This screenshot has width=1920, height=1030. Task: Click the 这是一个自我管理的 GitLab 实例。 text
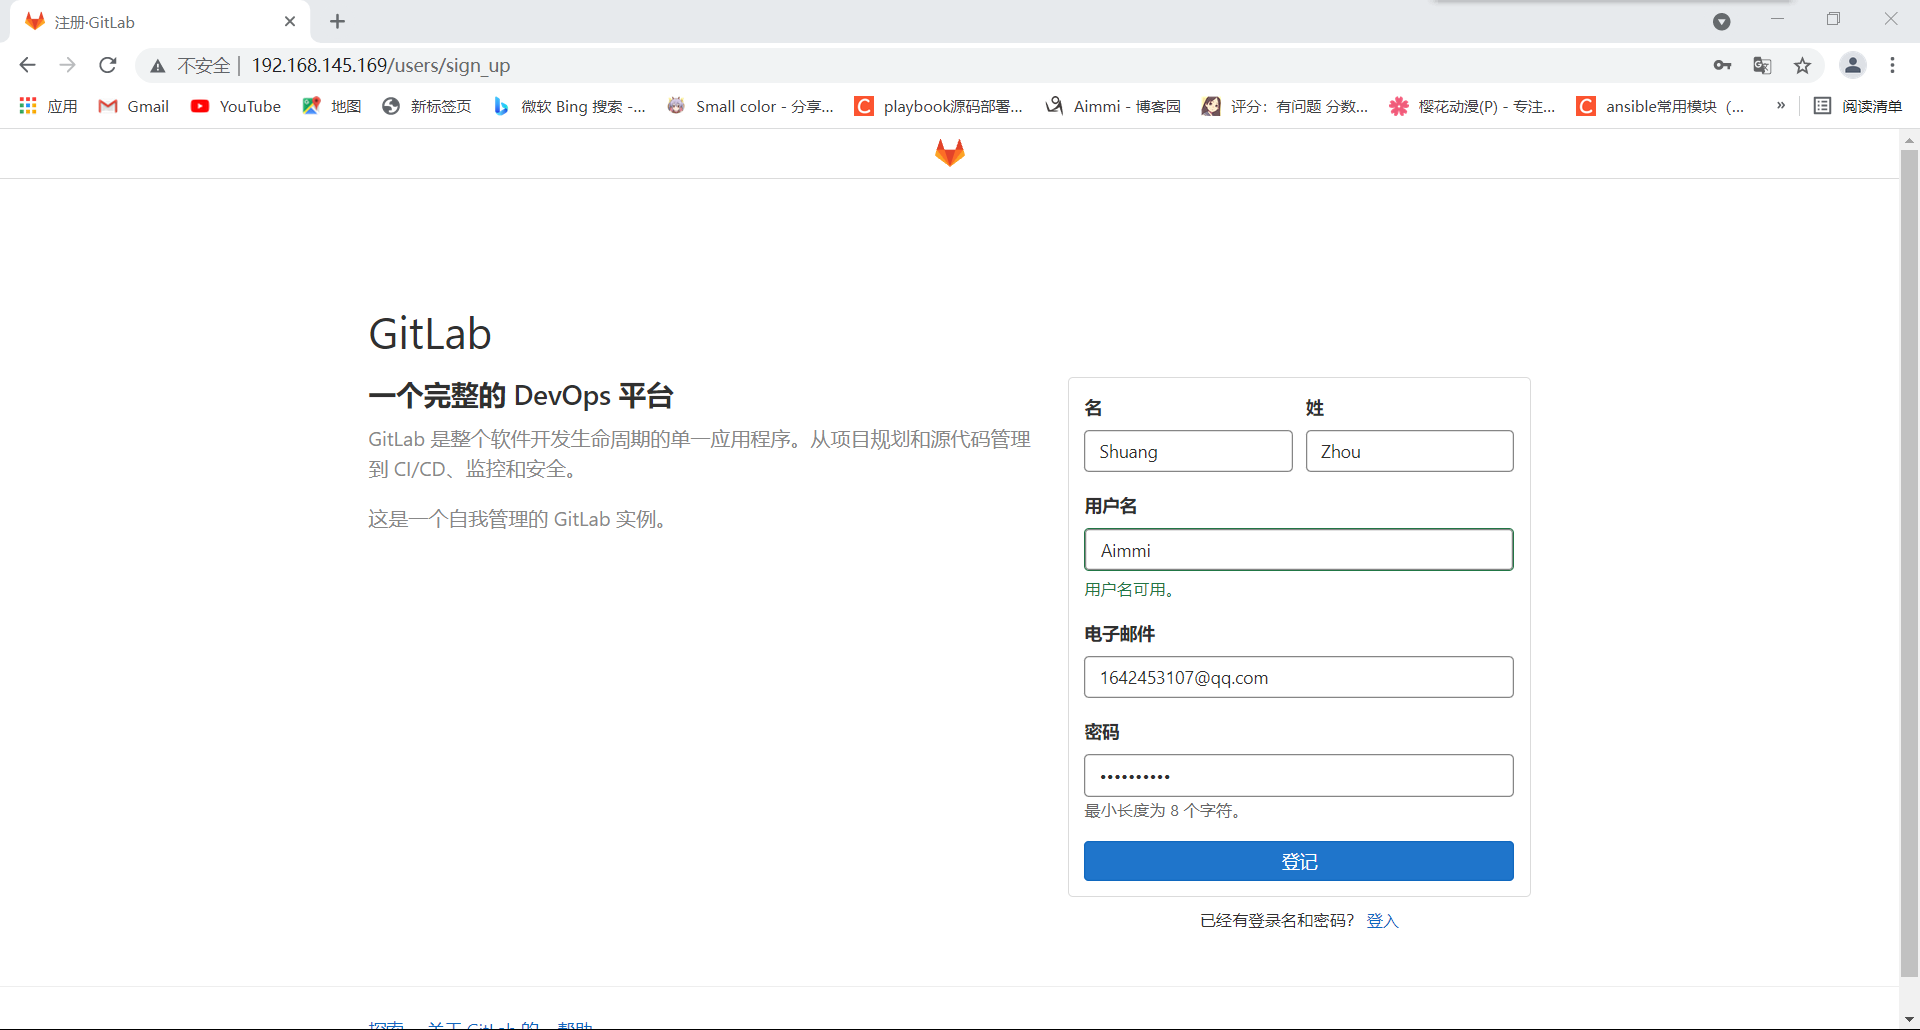tap(518, 519)
